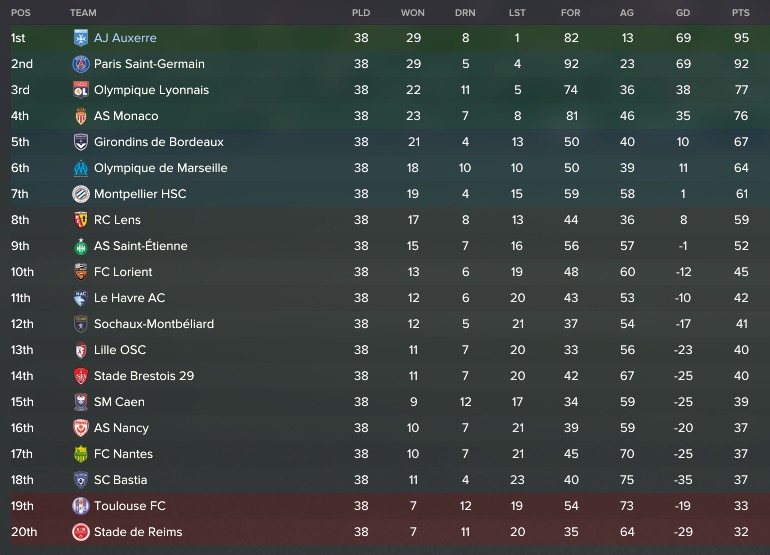Click the AS Saint-Étienne green crest
Screen dimensions: 770x555
point(81,246)
